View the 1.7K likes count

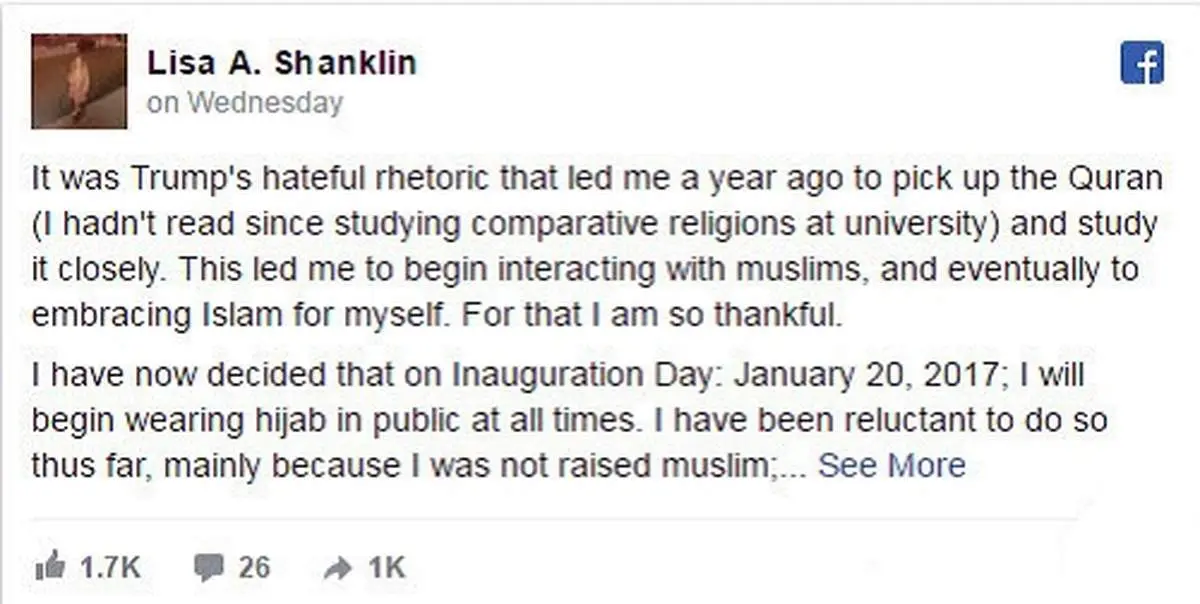coord(110,567)
